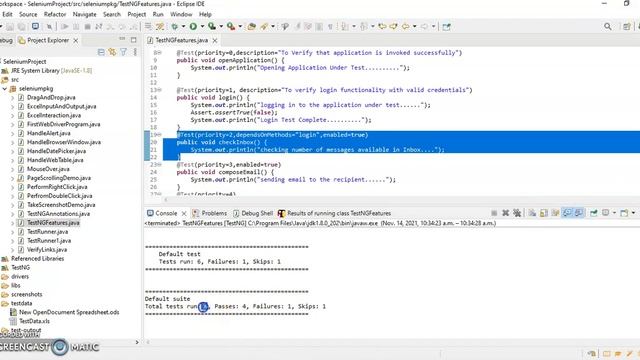The width and height of the screenshot is (640, 360).
Task: Click the Suspend debug icon
Action: coord(76,27)
